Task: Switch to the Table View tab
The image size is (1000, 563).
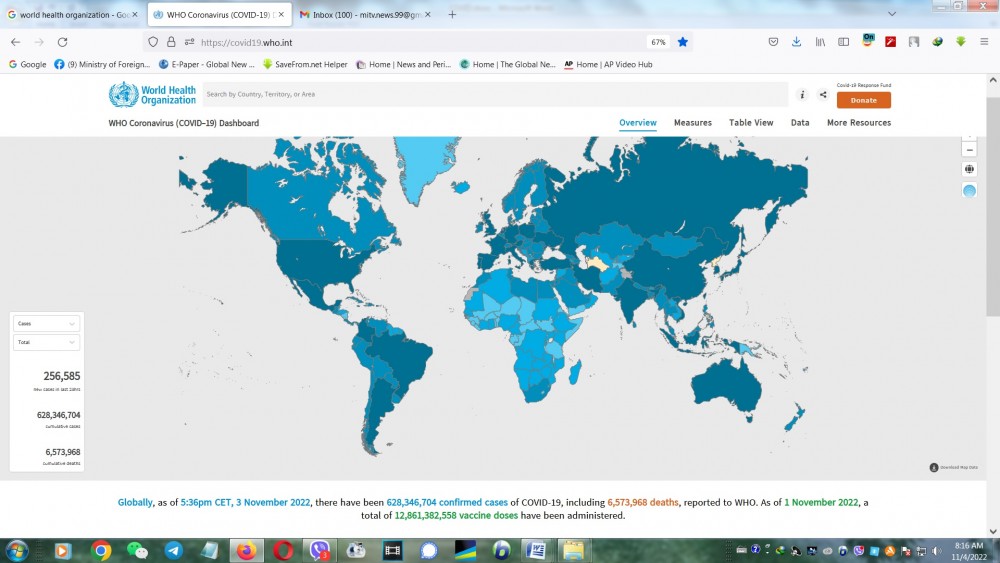Action: pyautogui.click(x=750, y=123)
